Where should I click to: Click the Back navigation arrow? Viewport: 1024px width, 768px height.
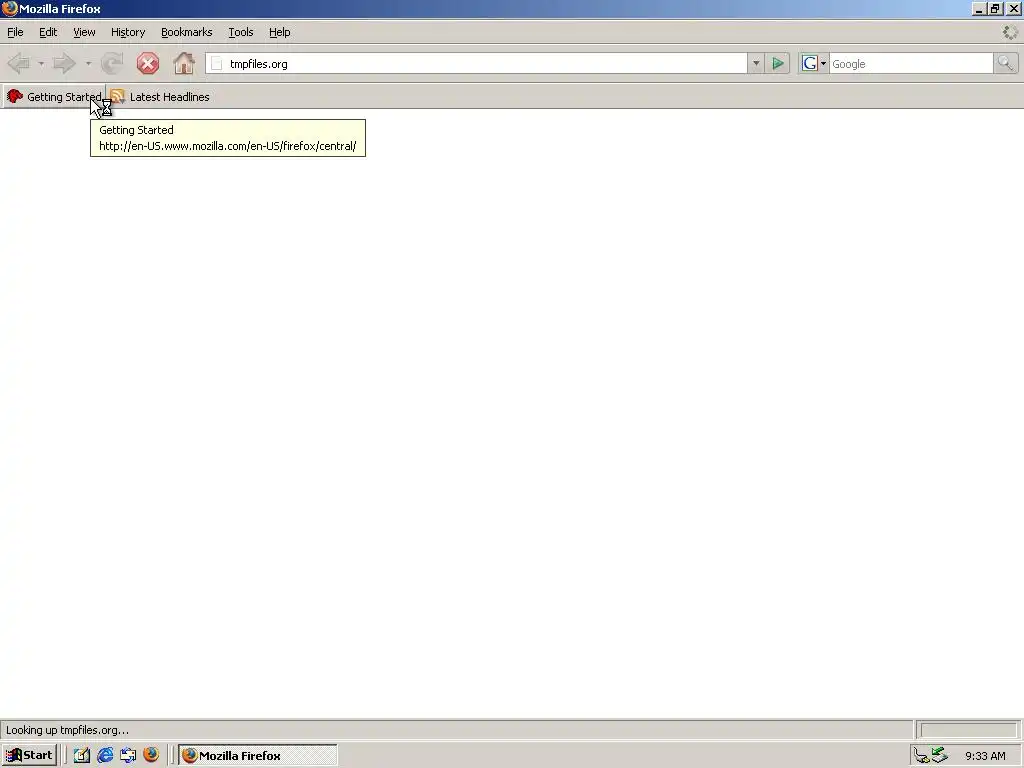19,63
